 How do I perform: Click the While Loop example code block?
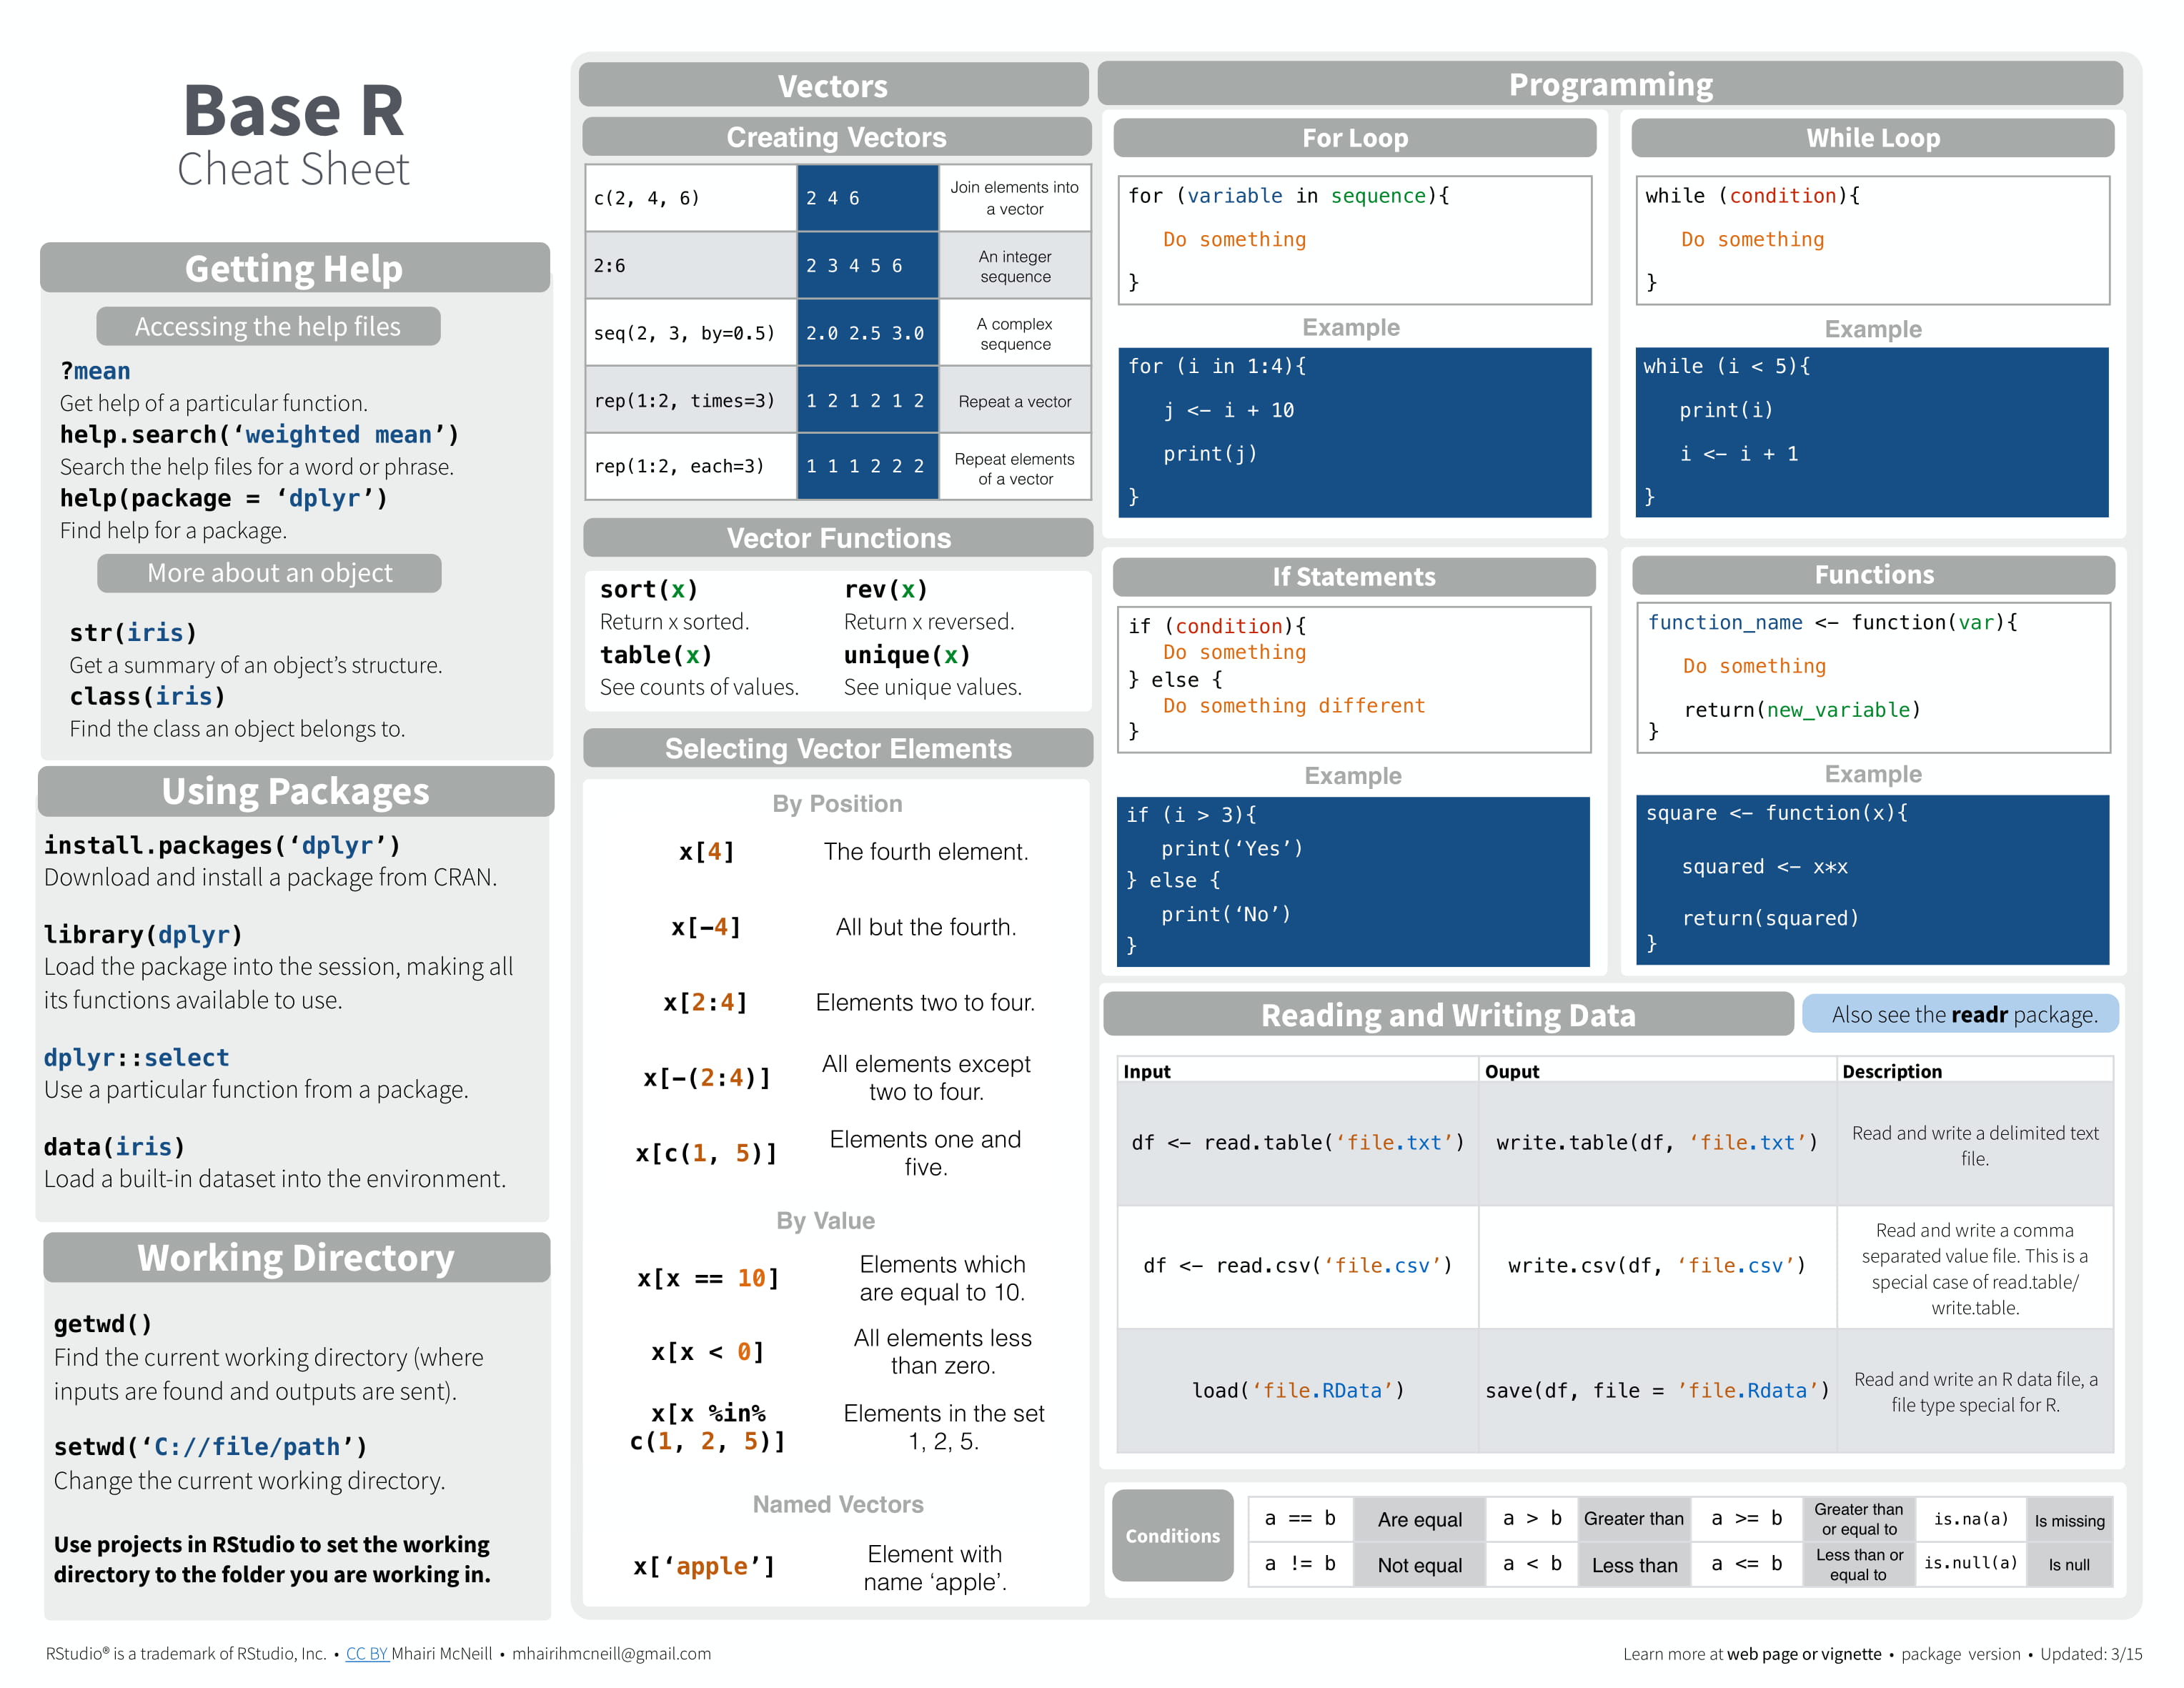click(1872, 430)
